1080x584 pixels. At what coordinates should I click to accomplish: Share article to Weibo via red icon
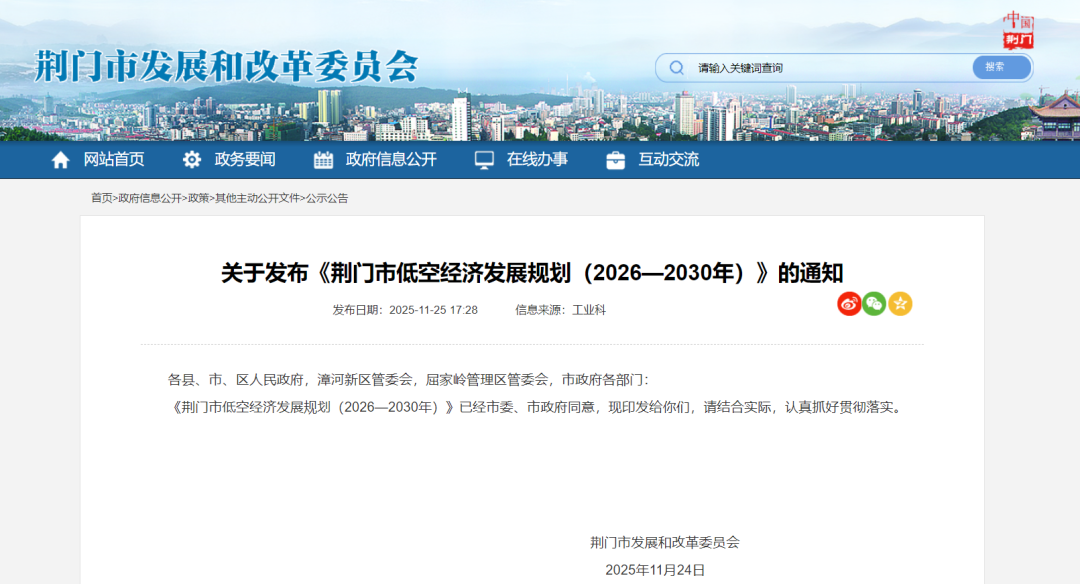click(849, 305)
